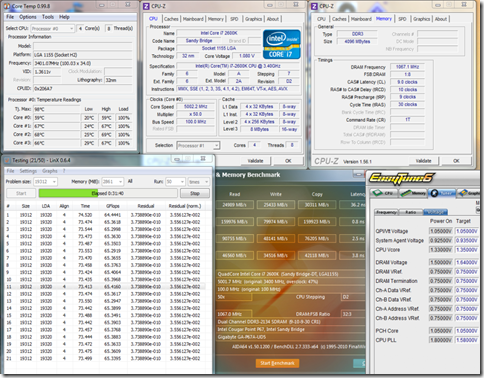Switch to EasyTune6 Frequency sub-tab
The image size is (484, 378).
pos(387,212)
